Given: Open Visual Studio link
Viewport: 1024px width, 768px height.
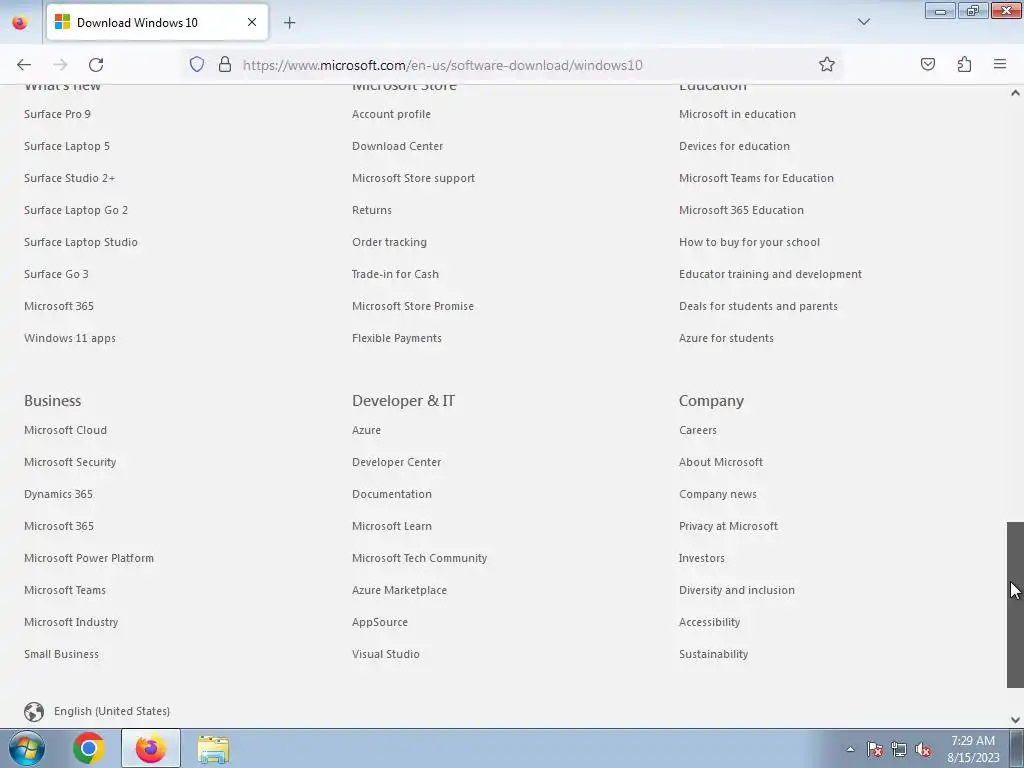Looking at the screenshot, I should 385,654.
